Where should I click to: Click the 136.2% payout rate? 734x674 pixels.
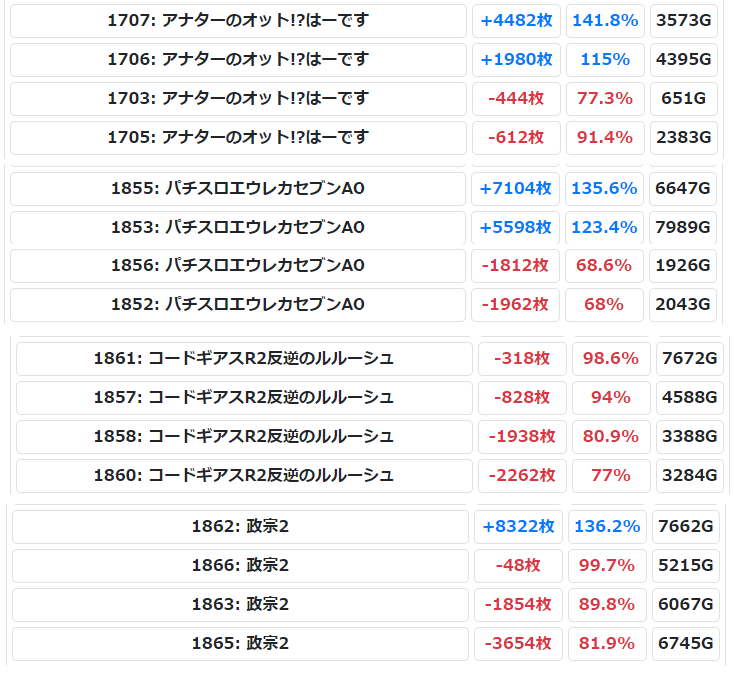click(607, 527)
